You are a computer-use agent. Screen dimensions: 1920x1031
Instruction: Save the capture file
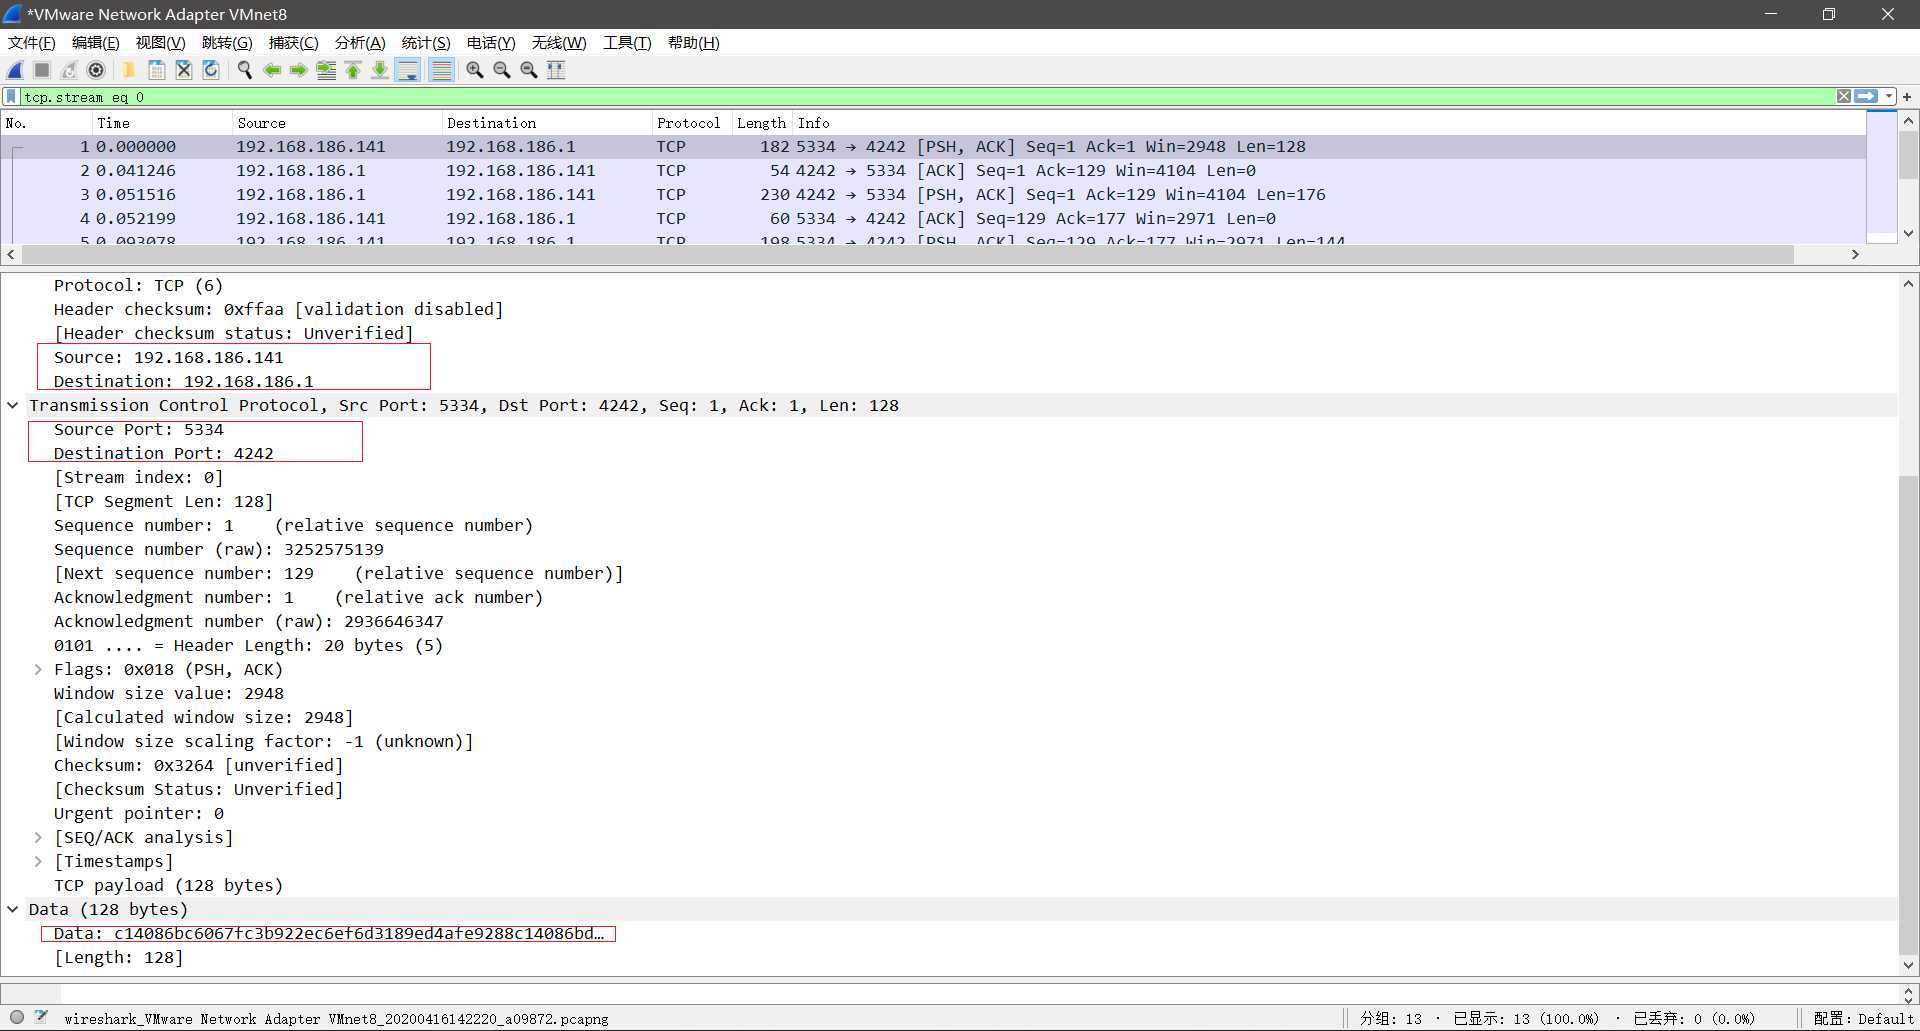(157, 70)
